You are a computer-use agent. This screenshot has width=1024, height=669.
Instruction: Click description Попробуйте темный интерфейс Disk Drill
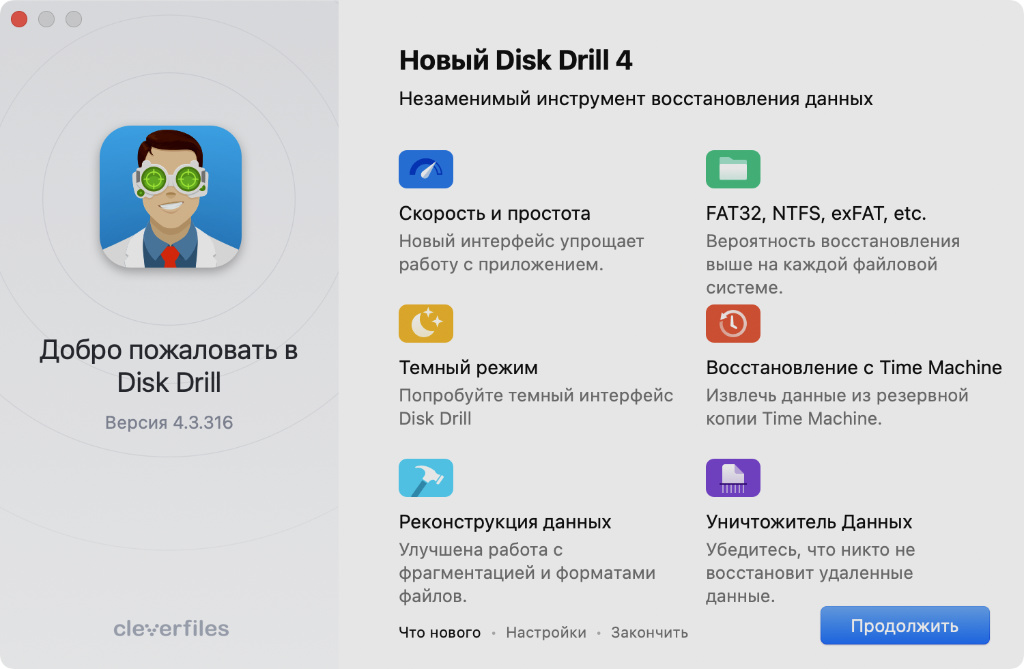click(536, 407)
